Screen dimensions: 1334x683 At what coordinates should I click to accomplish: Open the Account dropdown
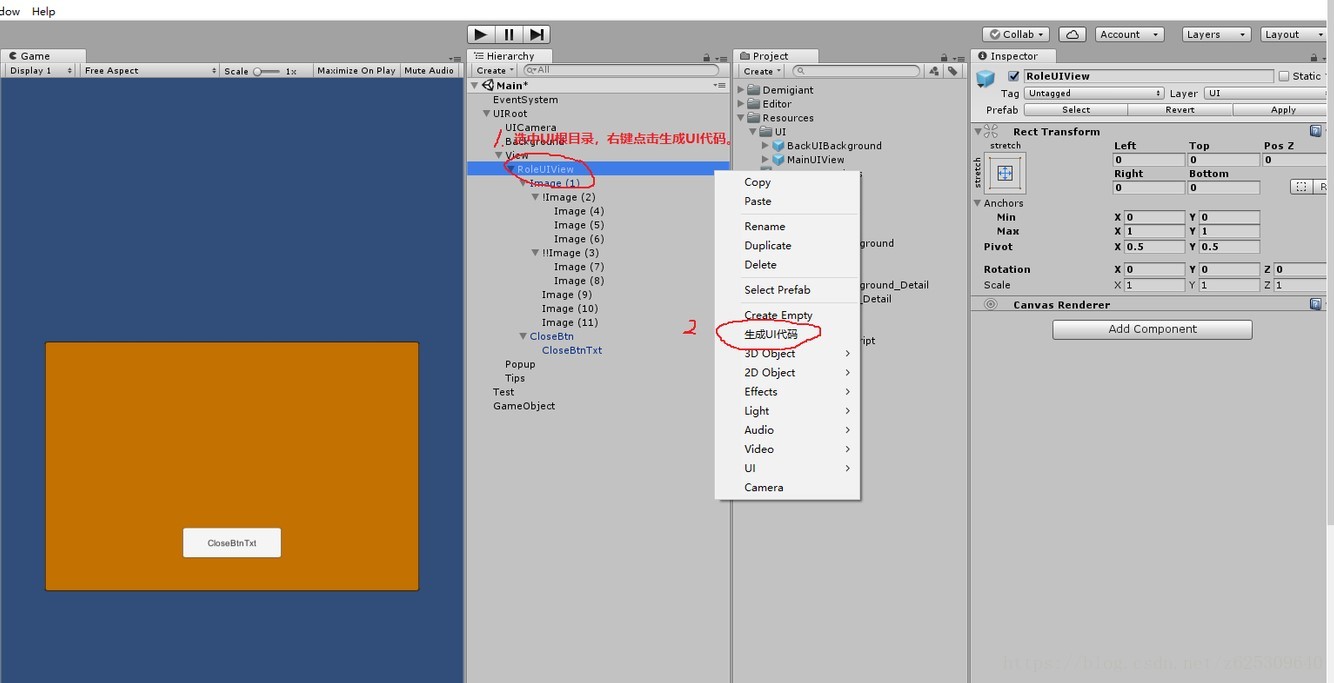[x=1130, y=34]
